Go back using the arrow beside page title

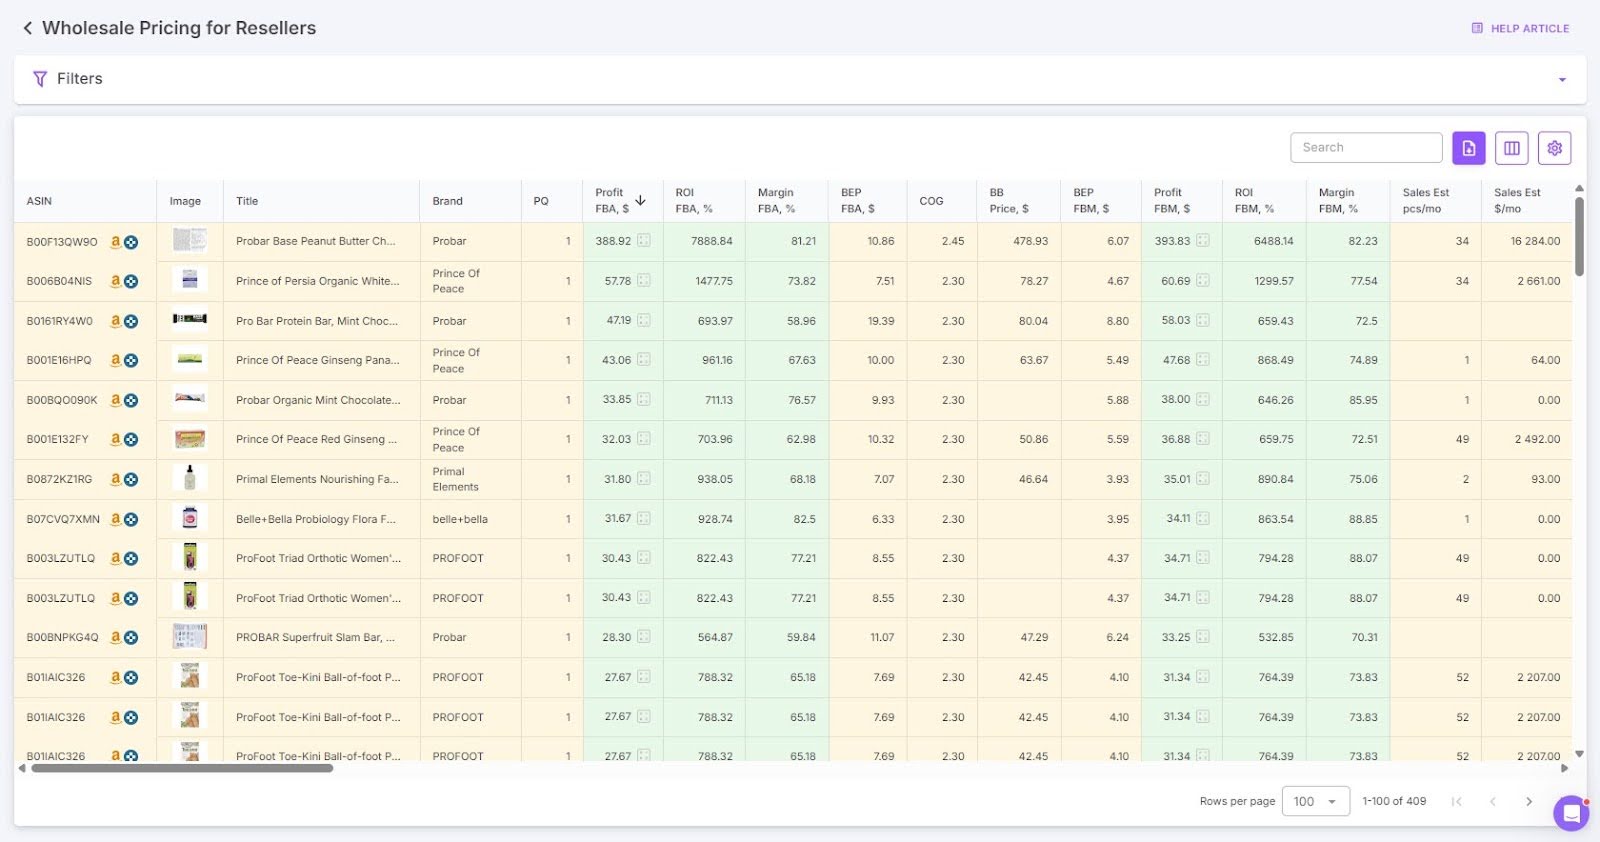(27, 28)
